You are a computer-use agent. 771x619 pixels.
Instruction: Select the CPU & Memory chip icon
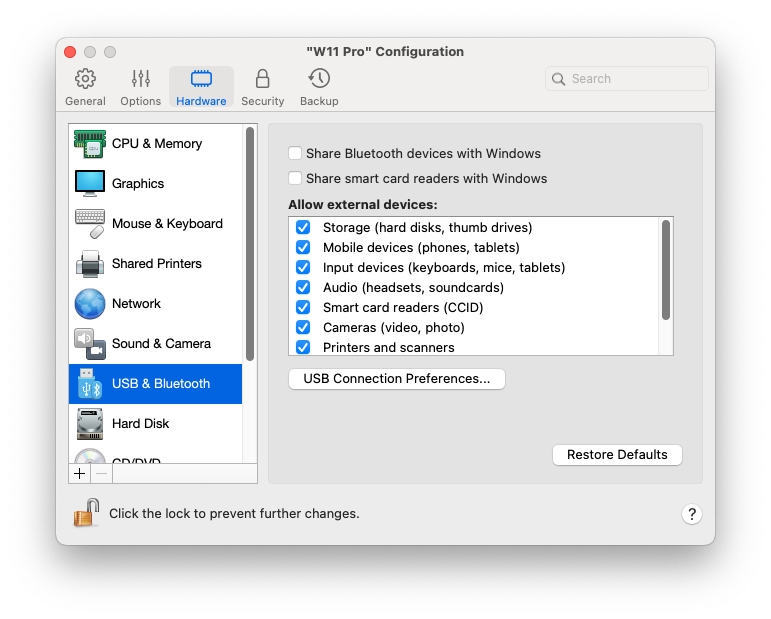click(90, 144)
